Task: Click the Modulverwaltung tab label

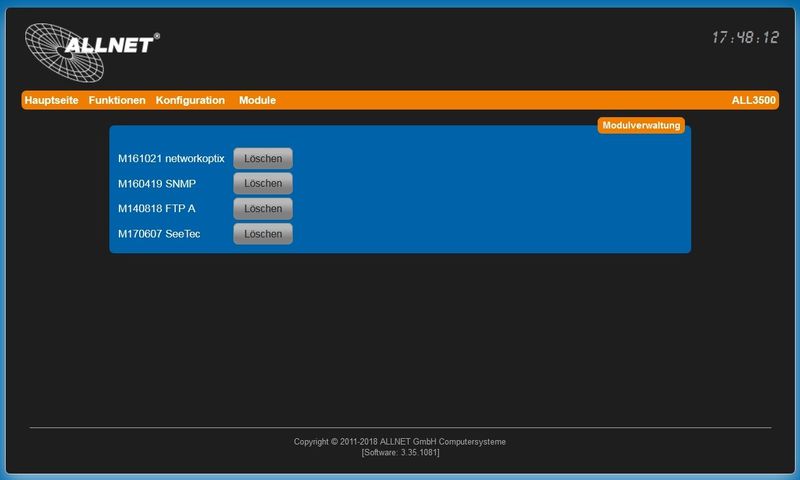Action: tap(641, 125)
